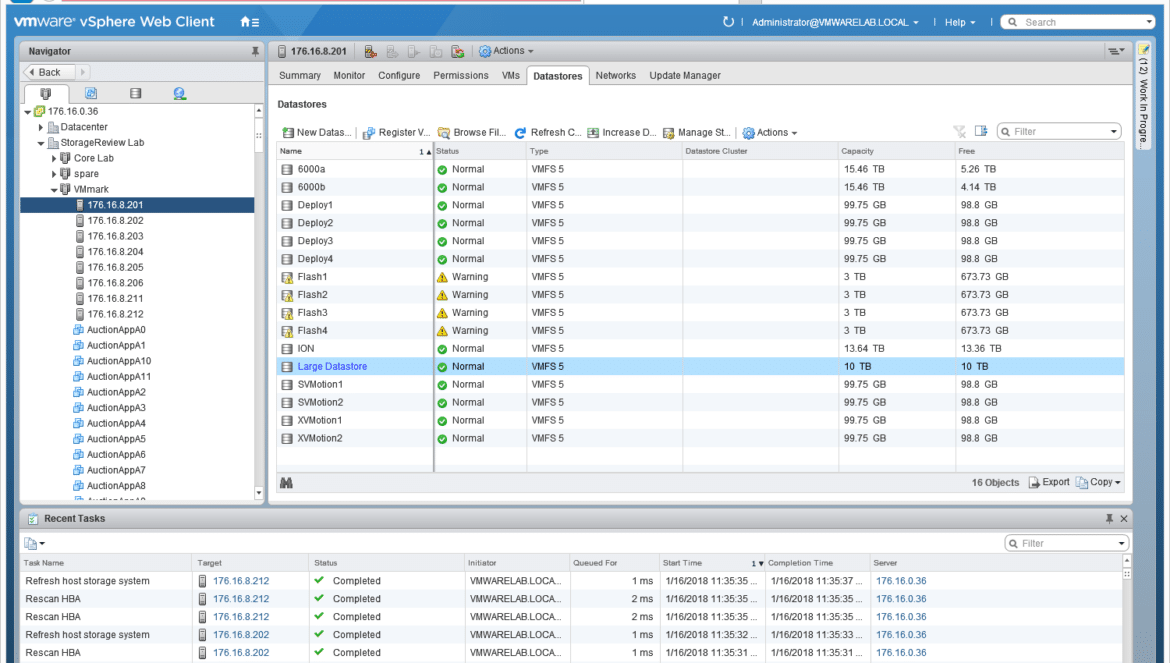
Task: Pin the Navigator panel
Action: click(255, 51)
